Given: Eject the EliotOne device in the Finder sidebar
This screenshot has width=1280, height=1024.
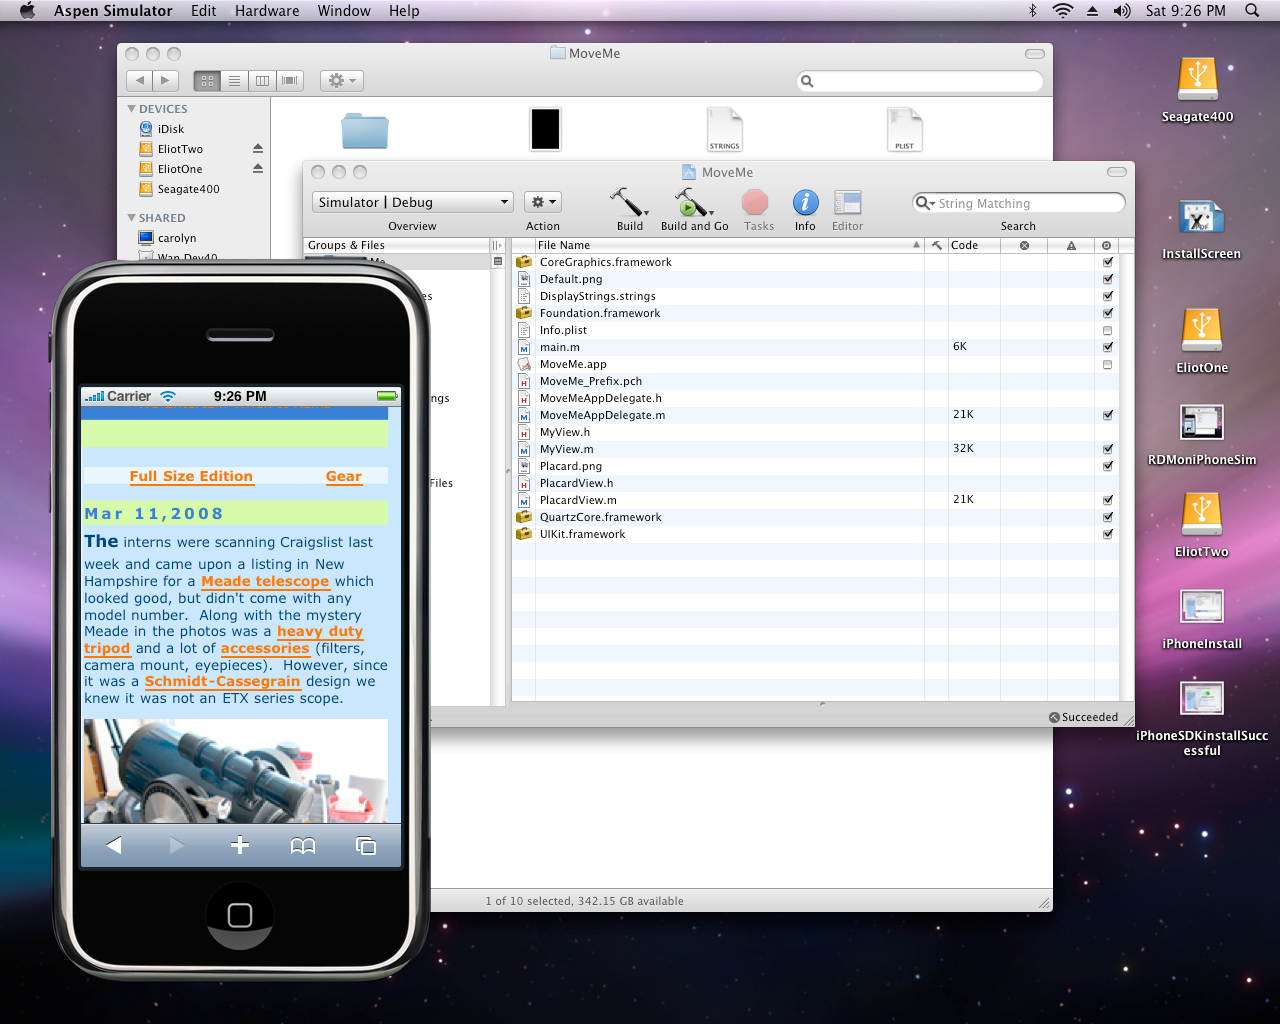Looking at the screenshot, I should 257,169.
